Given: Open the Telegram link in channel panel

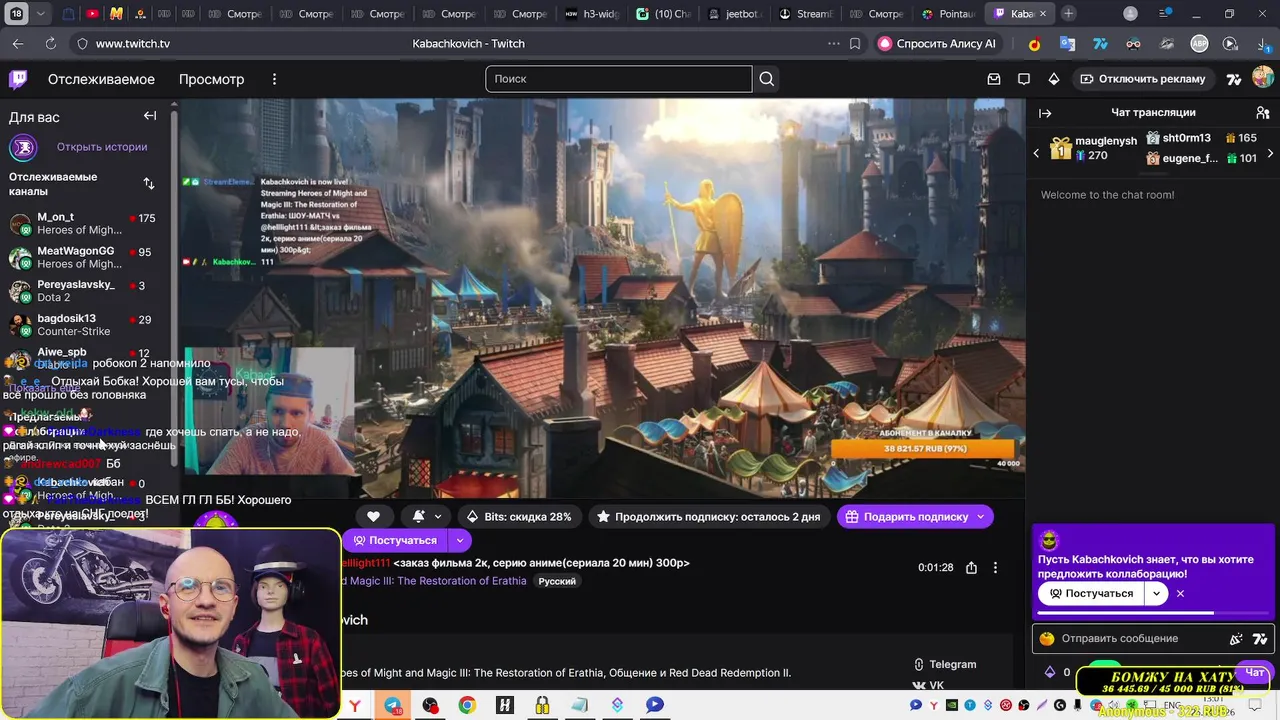Looking at the screenshot, I should [x=945, y=664].
